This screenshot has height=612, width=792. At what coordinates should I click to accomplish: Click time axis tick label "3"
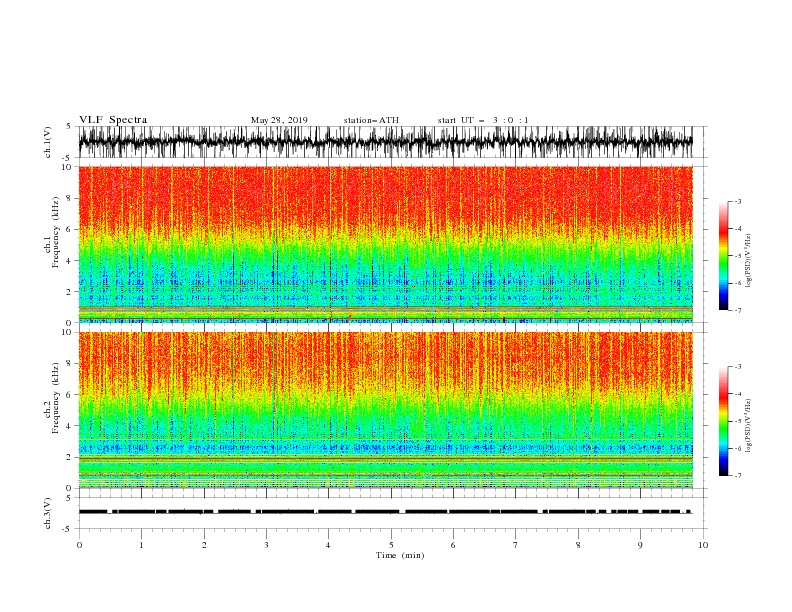pyautogui.click(x=266, y=545)
